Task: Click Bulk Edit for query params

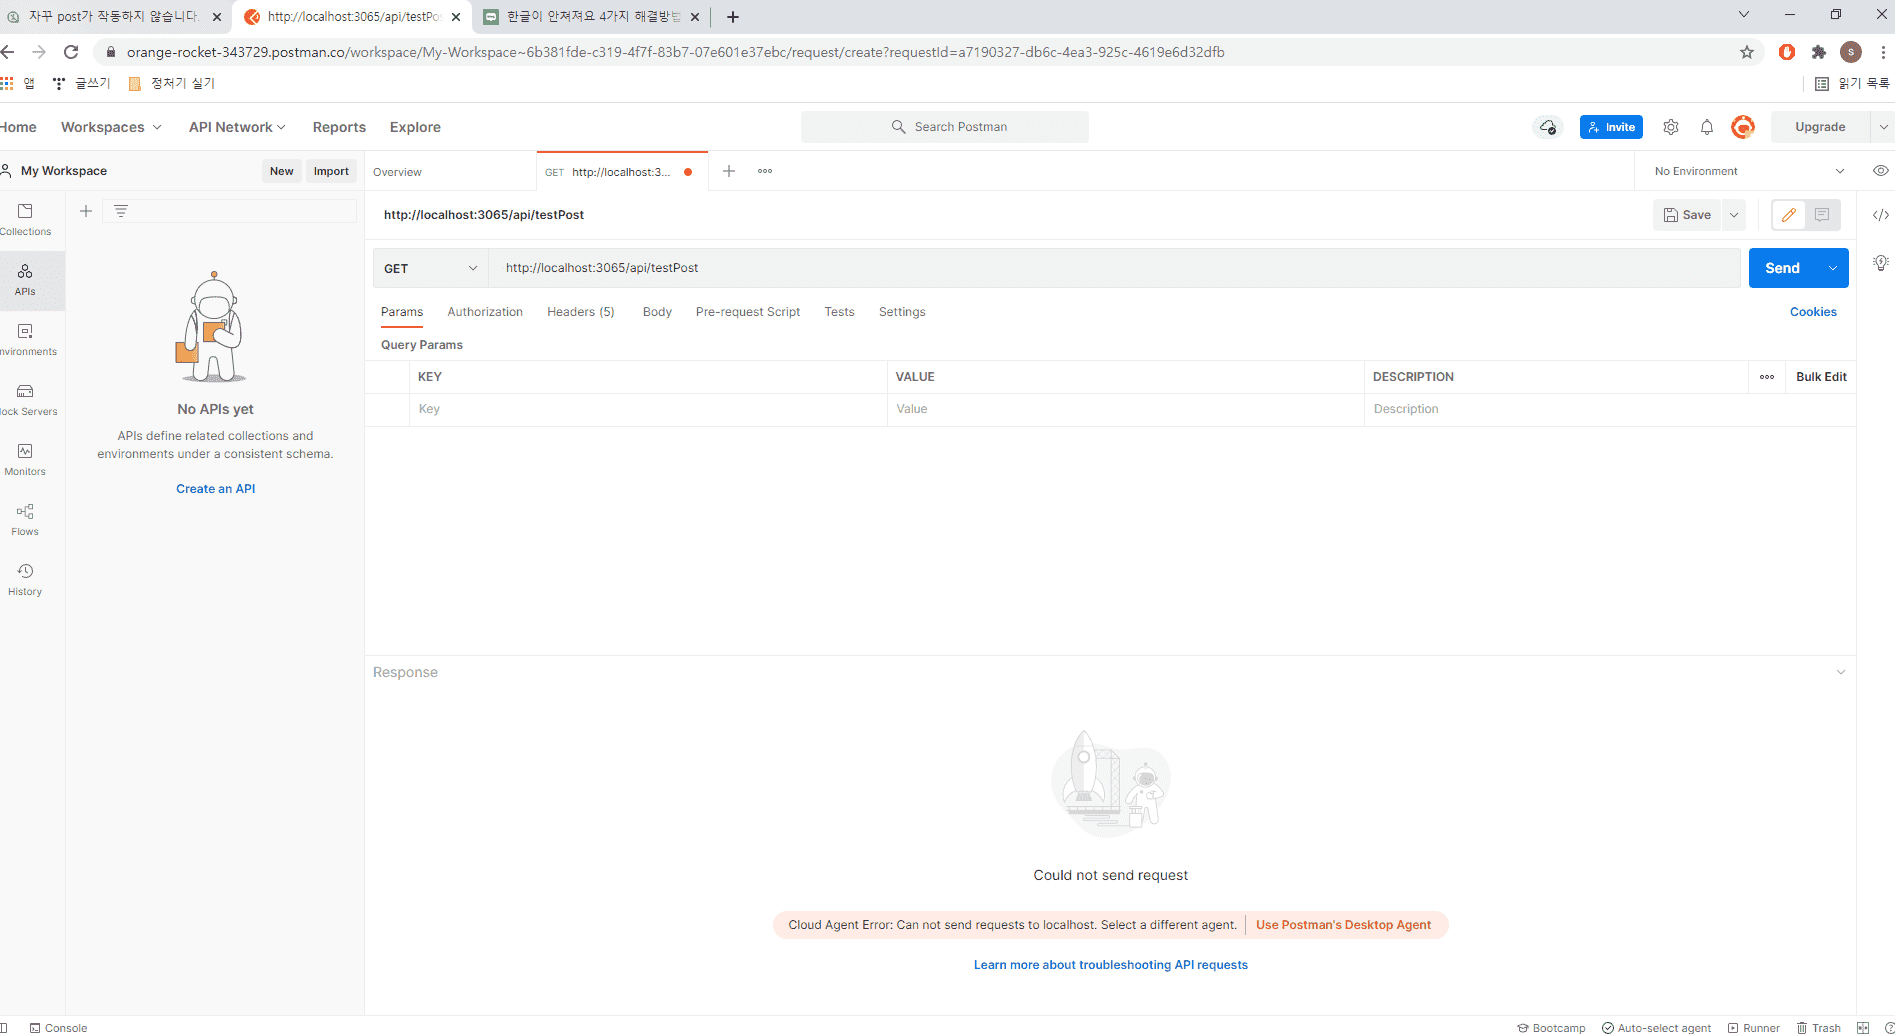Action: point(1821,377)
